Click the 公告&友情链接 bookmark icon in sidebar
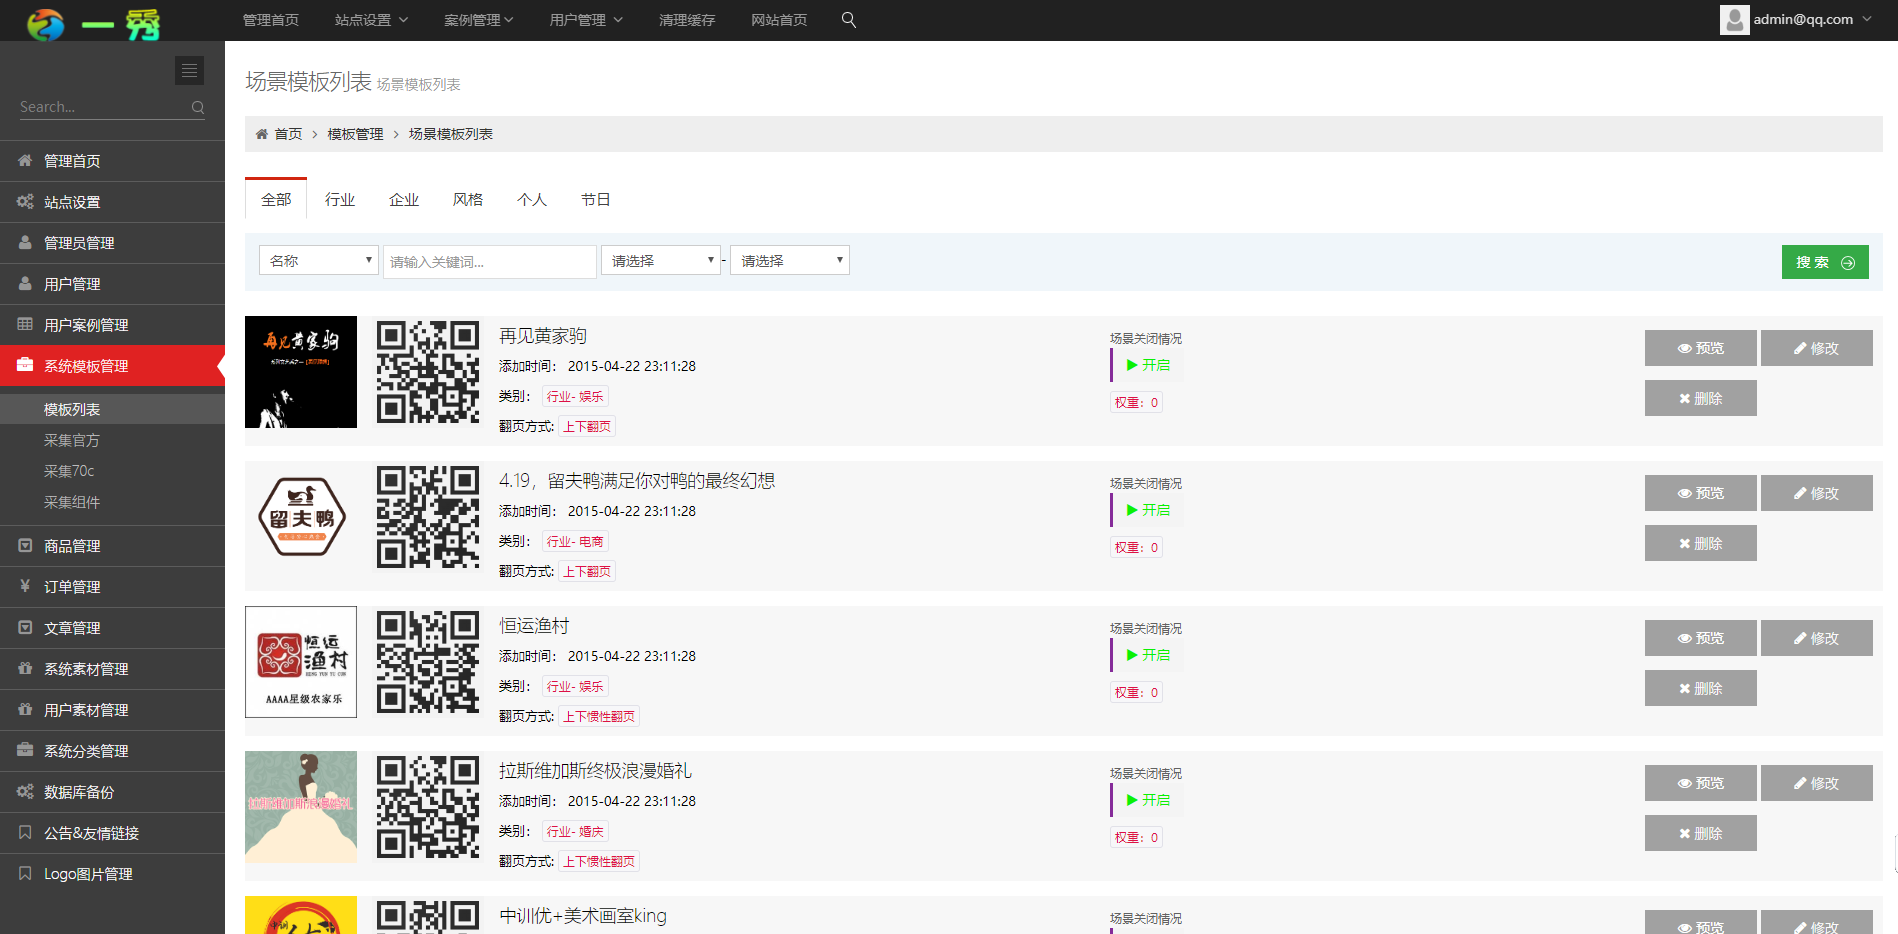This screenshot has width=1898, height=934. (24, 832)
